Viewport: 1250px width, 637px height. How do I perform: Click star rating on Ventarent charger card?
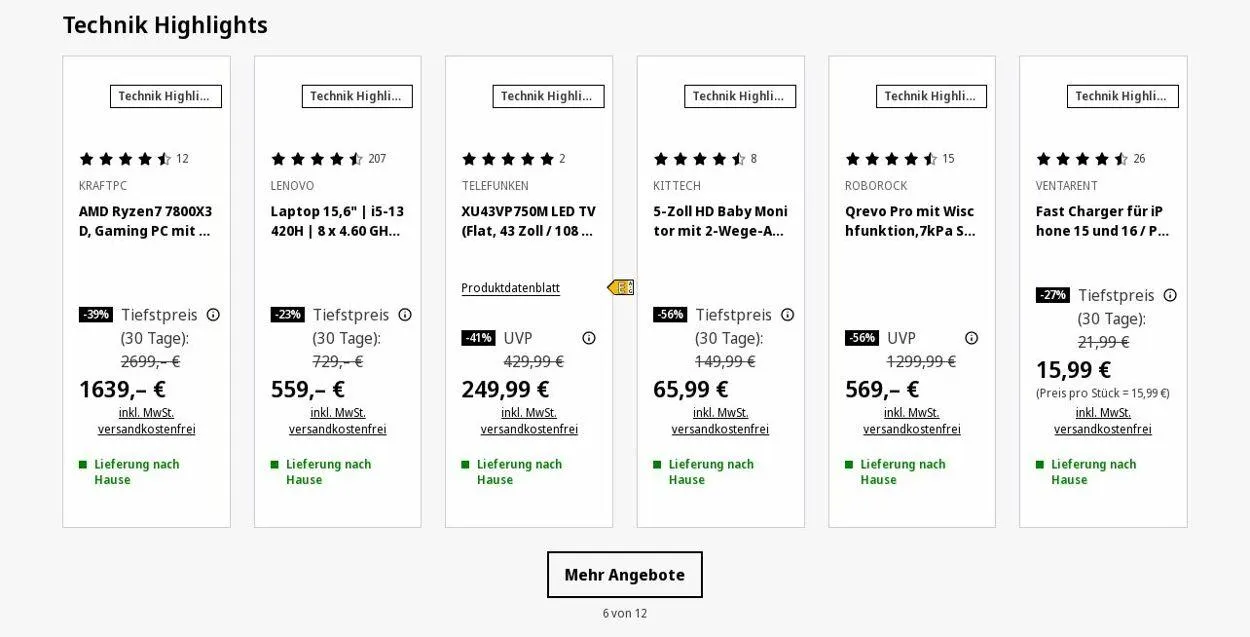[x=1082, y=159]
